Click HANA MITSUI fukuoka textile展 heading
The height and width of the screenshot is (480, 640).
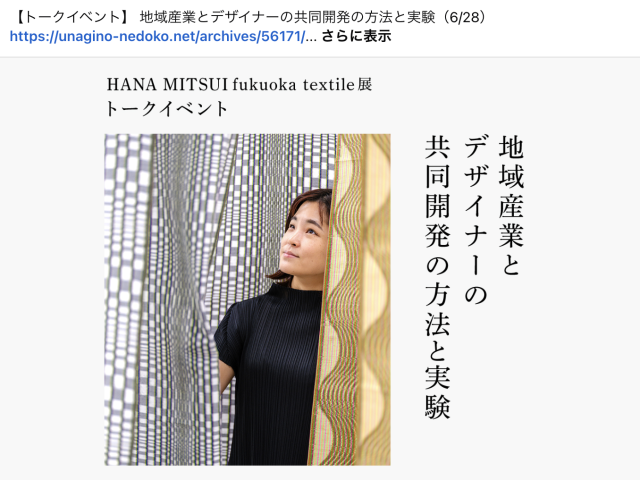click(239, 84)
